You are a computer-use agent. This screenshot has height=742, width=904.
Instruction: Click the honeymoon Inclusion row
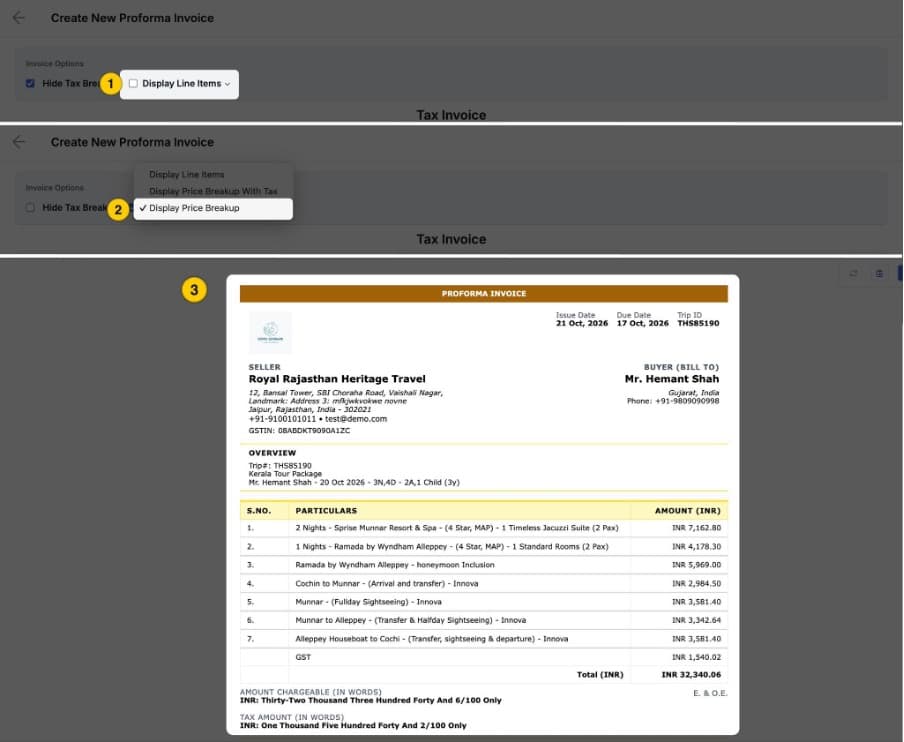484,565
